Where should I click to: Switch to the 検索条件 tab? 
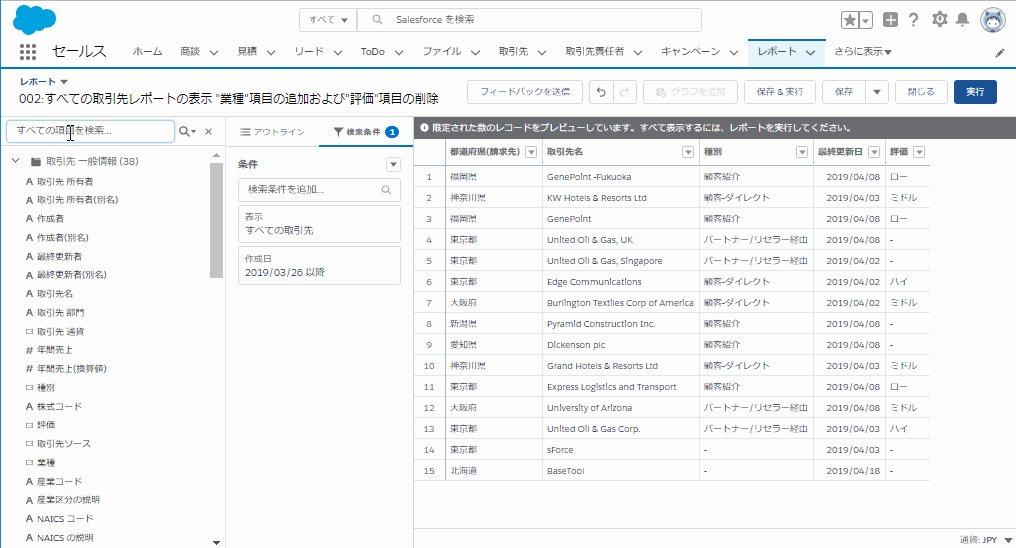coord(366,131)
